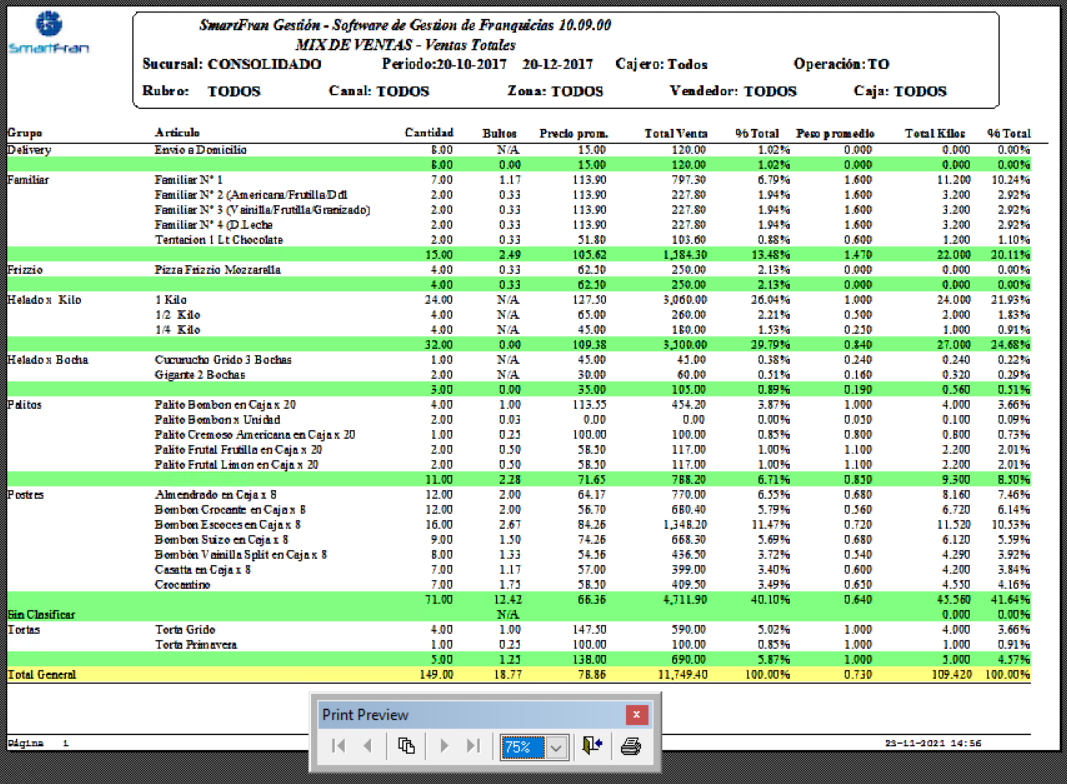Go to last page in Print Preview
The image size is (1067, 784).
point(474,746)
